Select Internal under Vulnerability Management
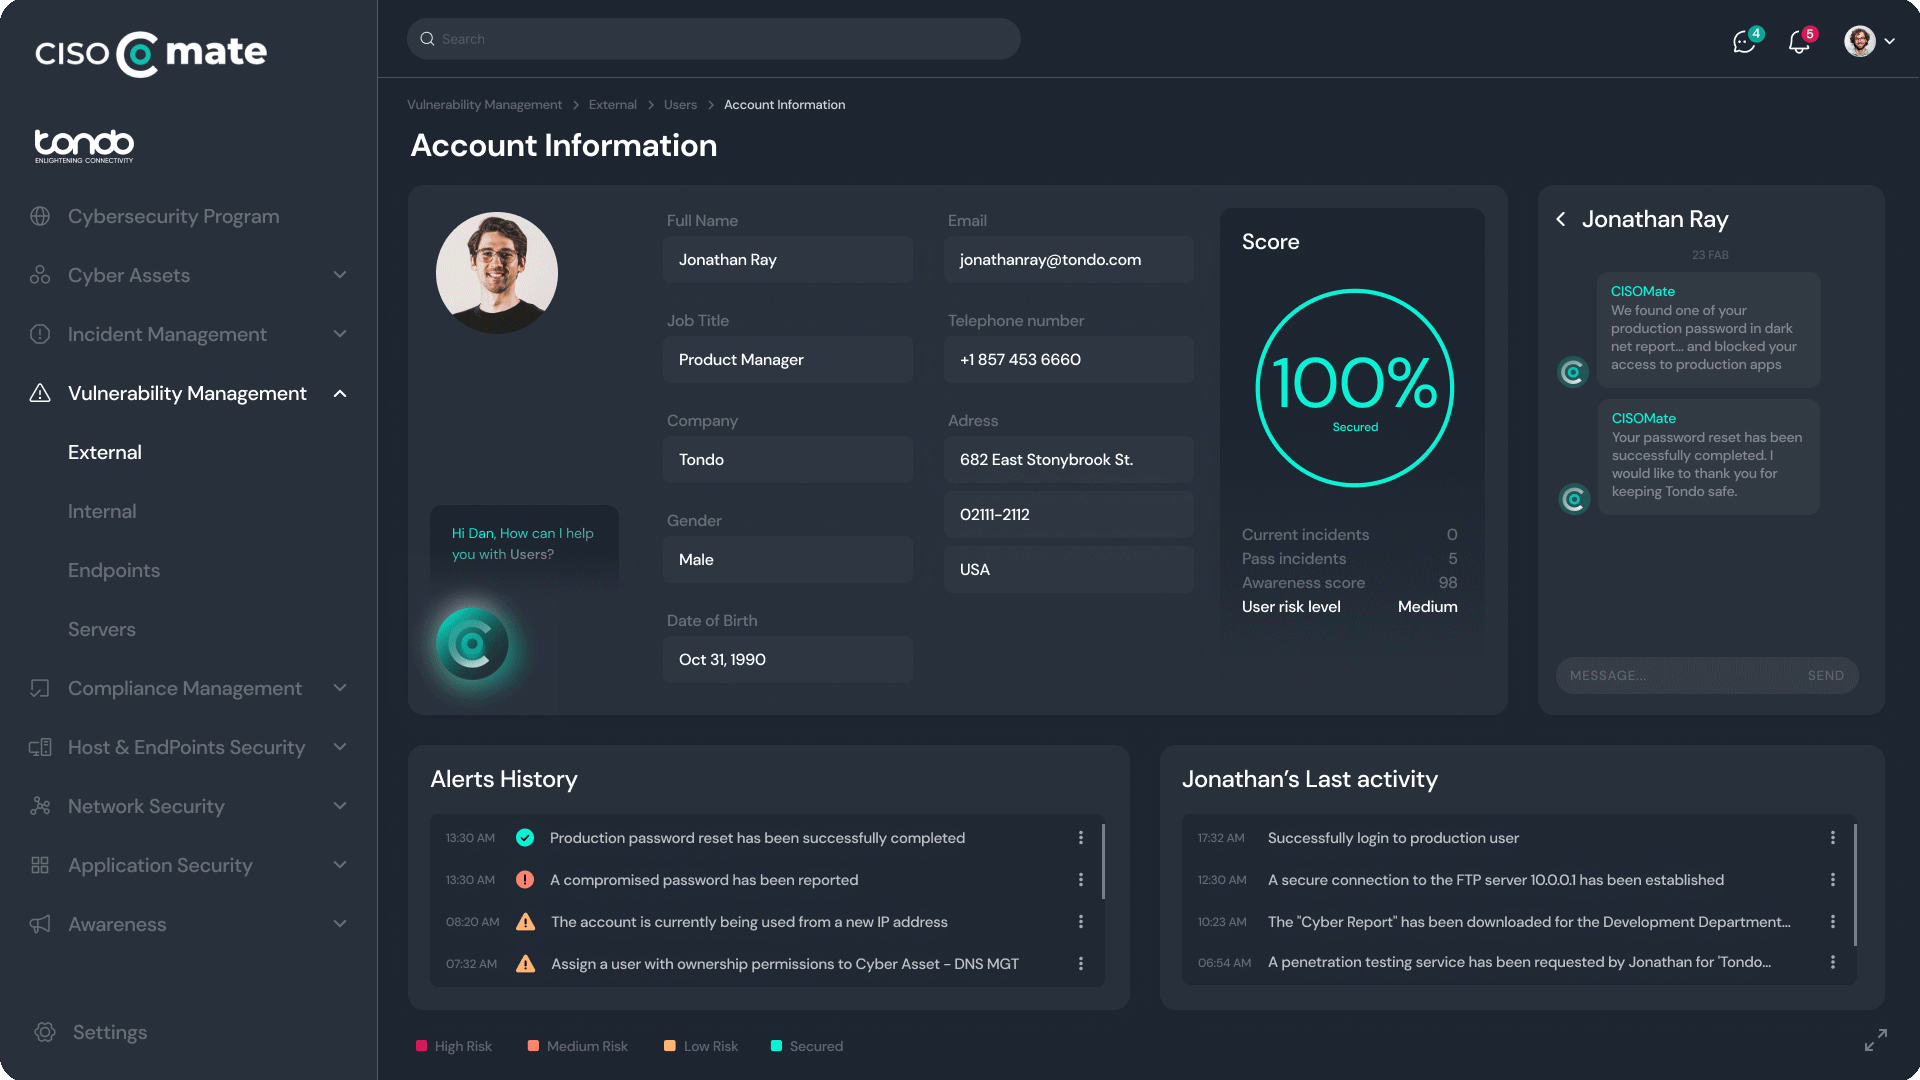The image size is (1920, 1080). (x=102, y=511)
